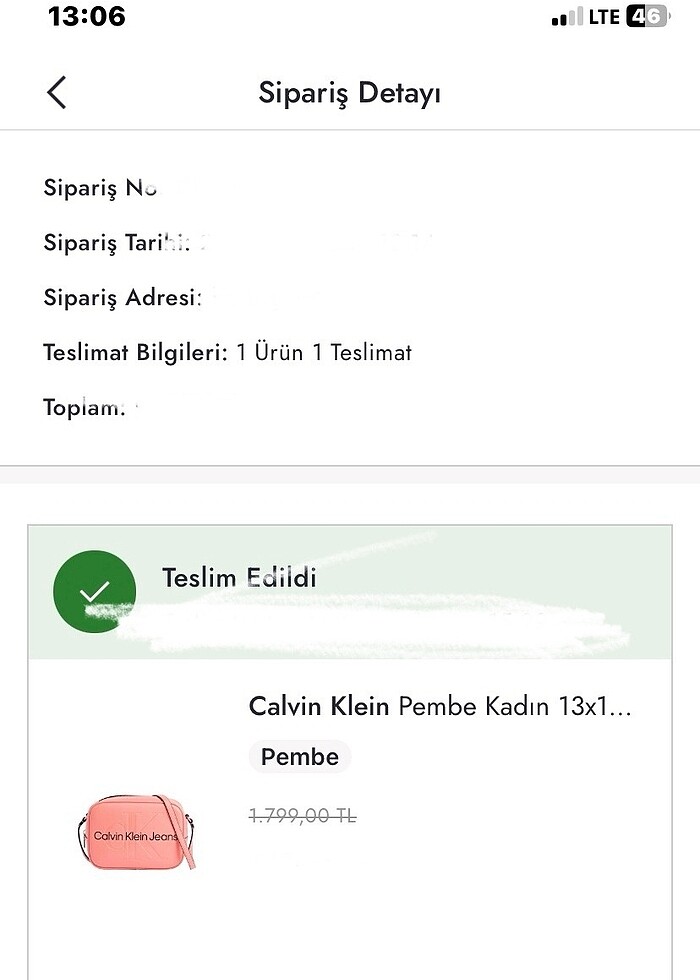Image resolution: width=700 pixels, height=980 pixels.
Task: Open the bold Calvin Klein brand name
Action: tap(318, 707)
